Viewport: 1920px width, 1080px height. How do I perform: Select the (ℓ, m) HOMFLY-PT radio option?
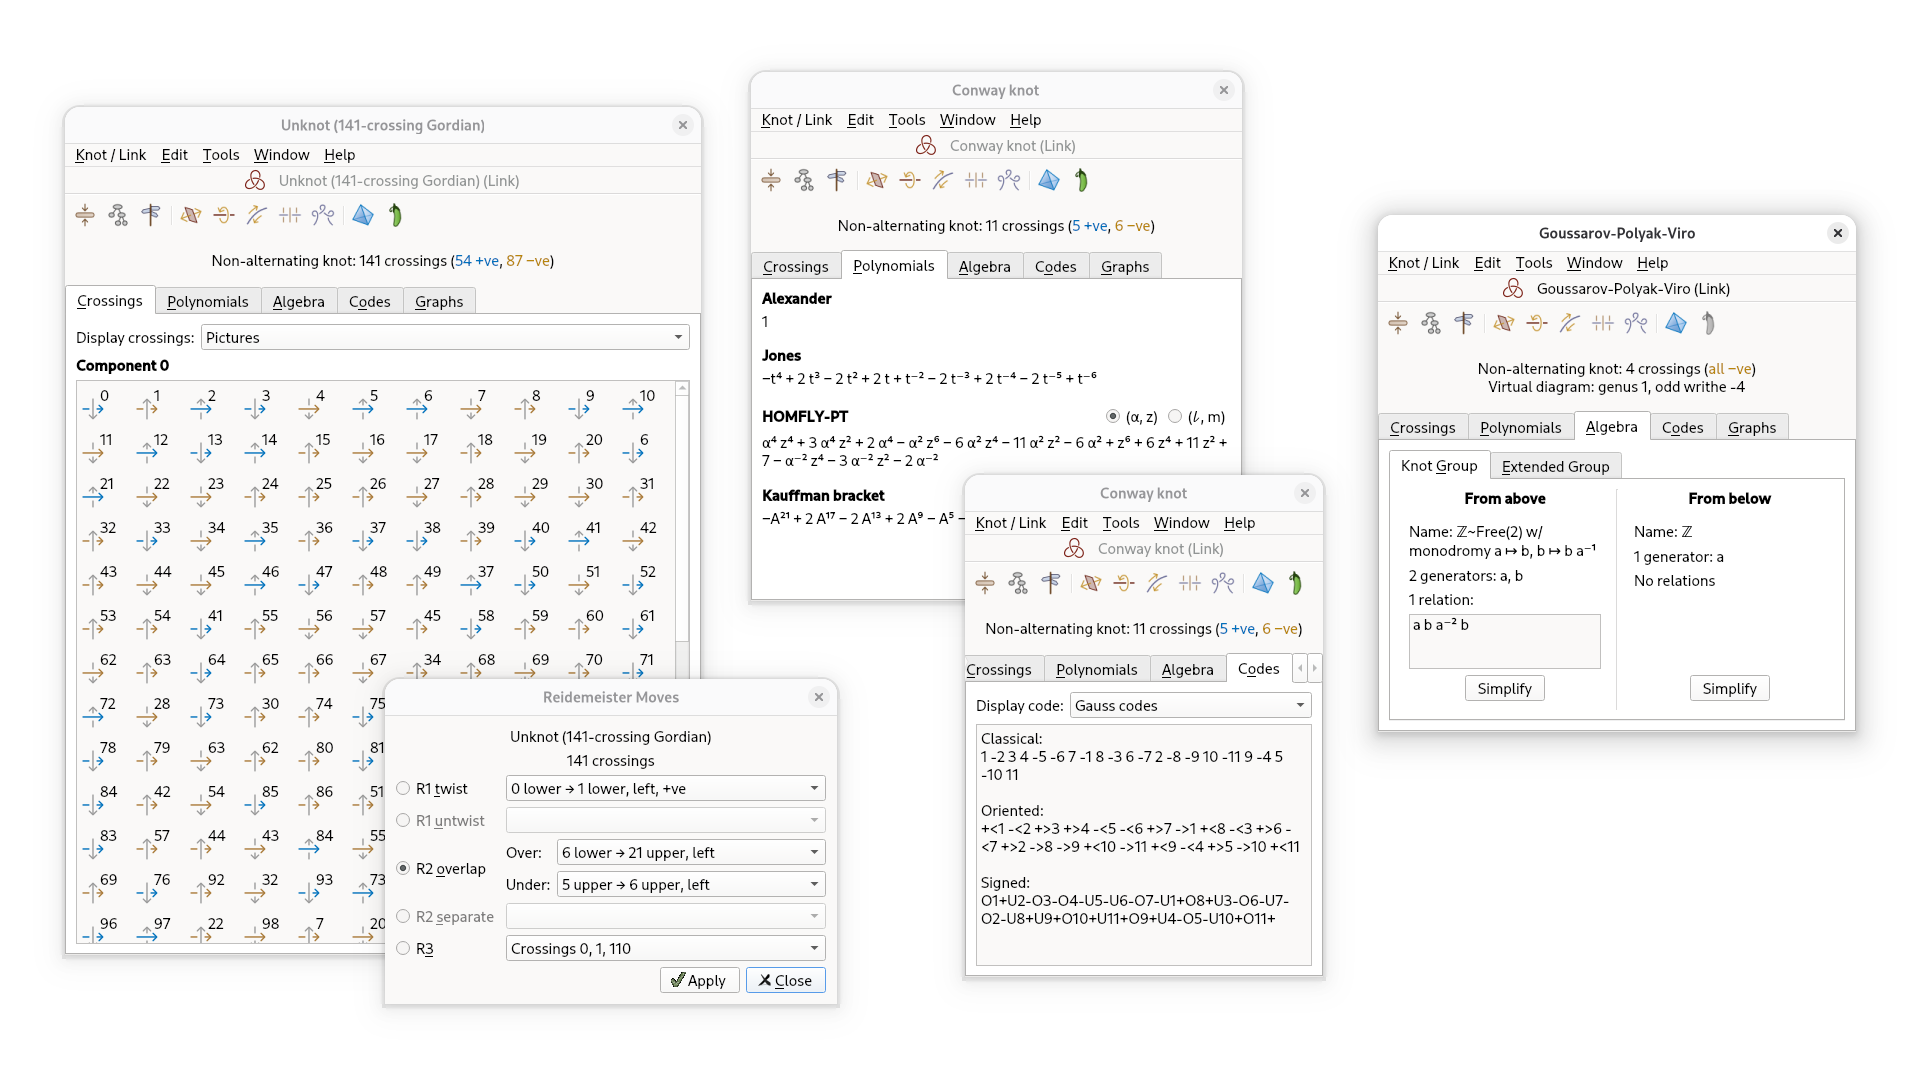click(1175, 417)
